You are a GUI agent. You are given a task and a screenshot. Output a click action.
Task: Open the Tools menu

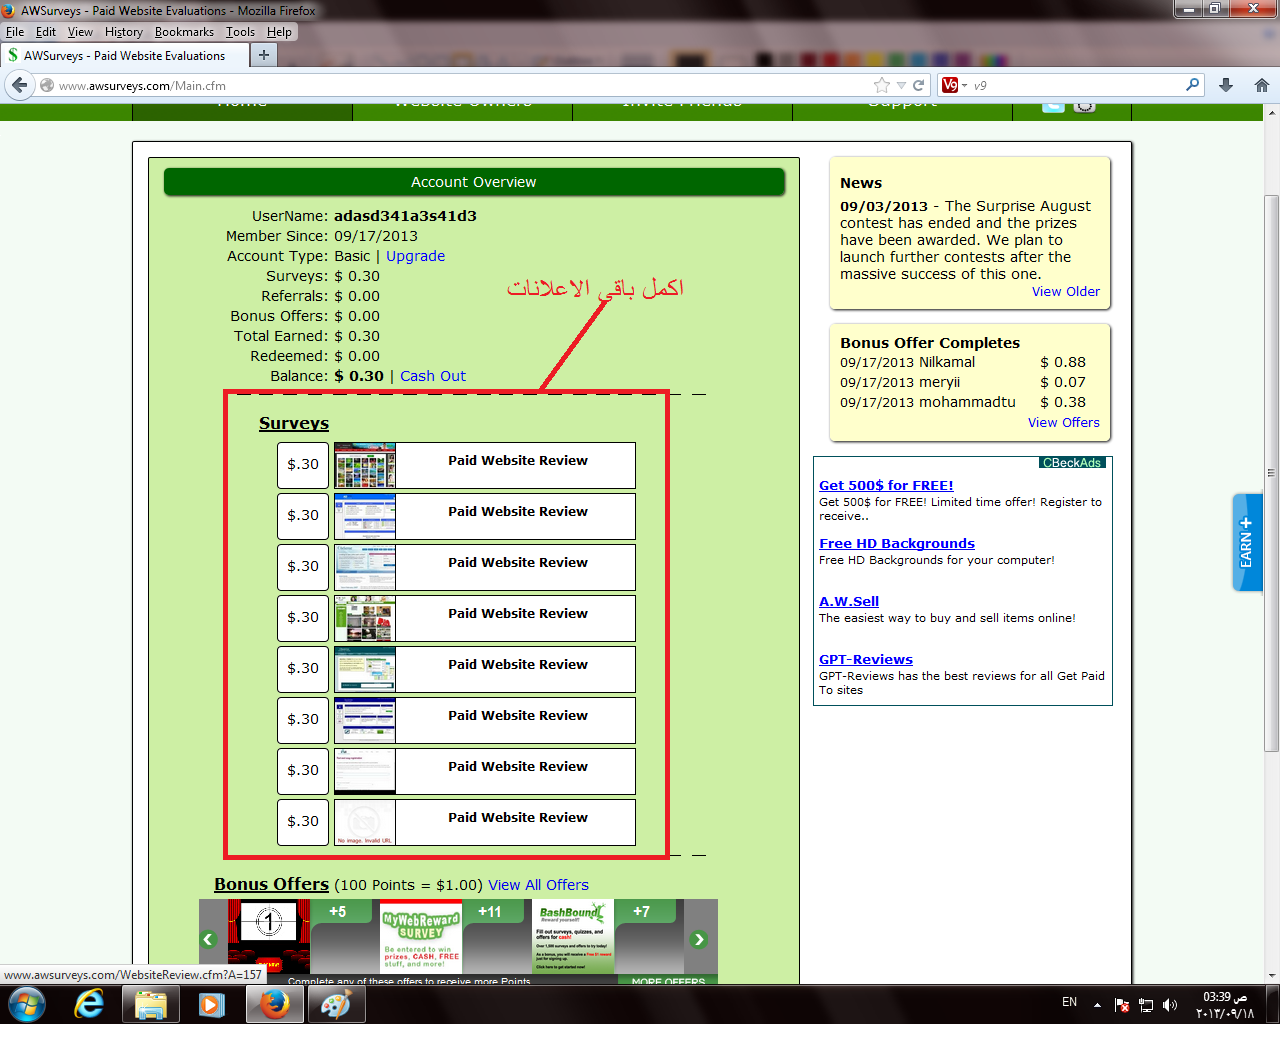(240, 32)
